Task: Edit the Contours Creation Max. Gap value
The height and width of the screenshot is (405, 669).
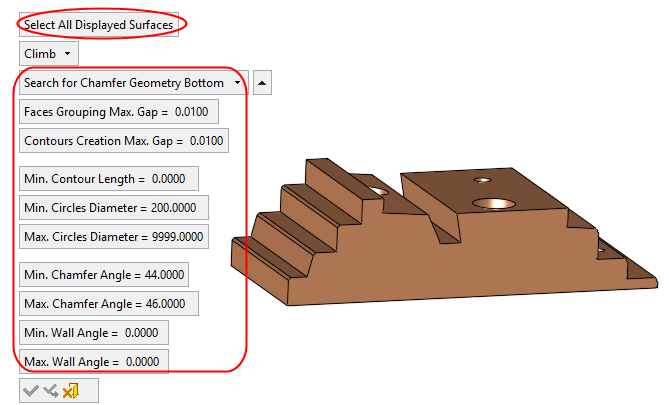Action: [124, 141]
